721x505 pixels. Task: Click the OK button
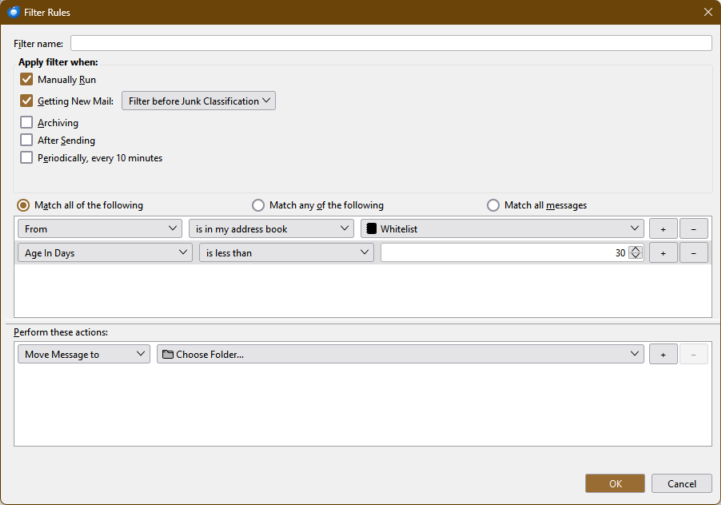tap(615, 483)
